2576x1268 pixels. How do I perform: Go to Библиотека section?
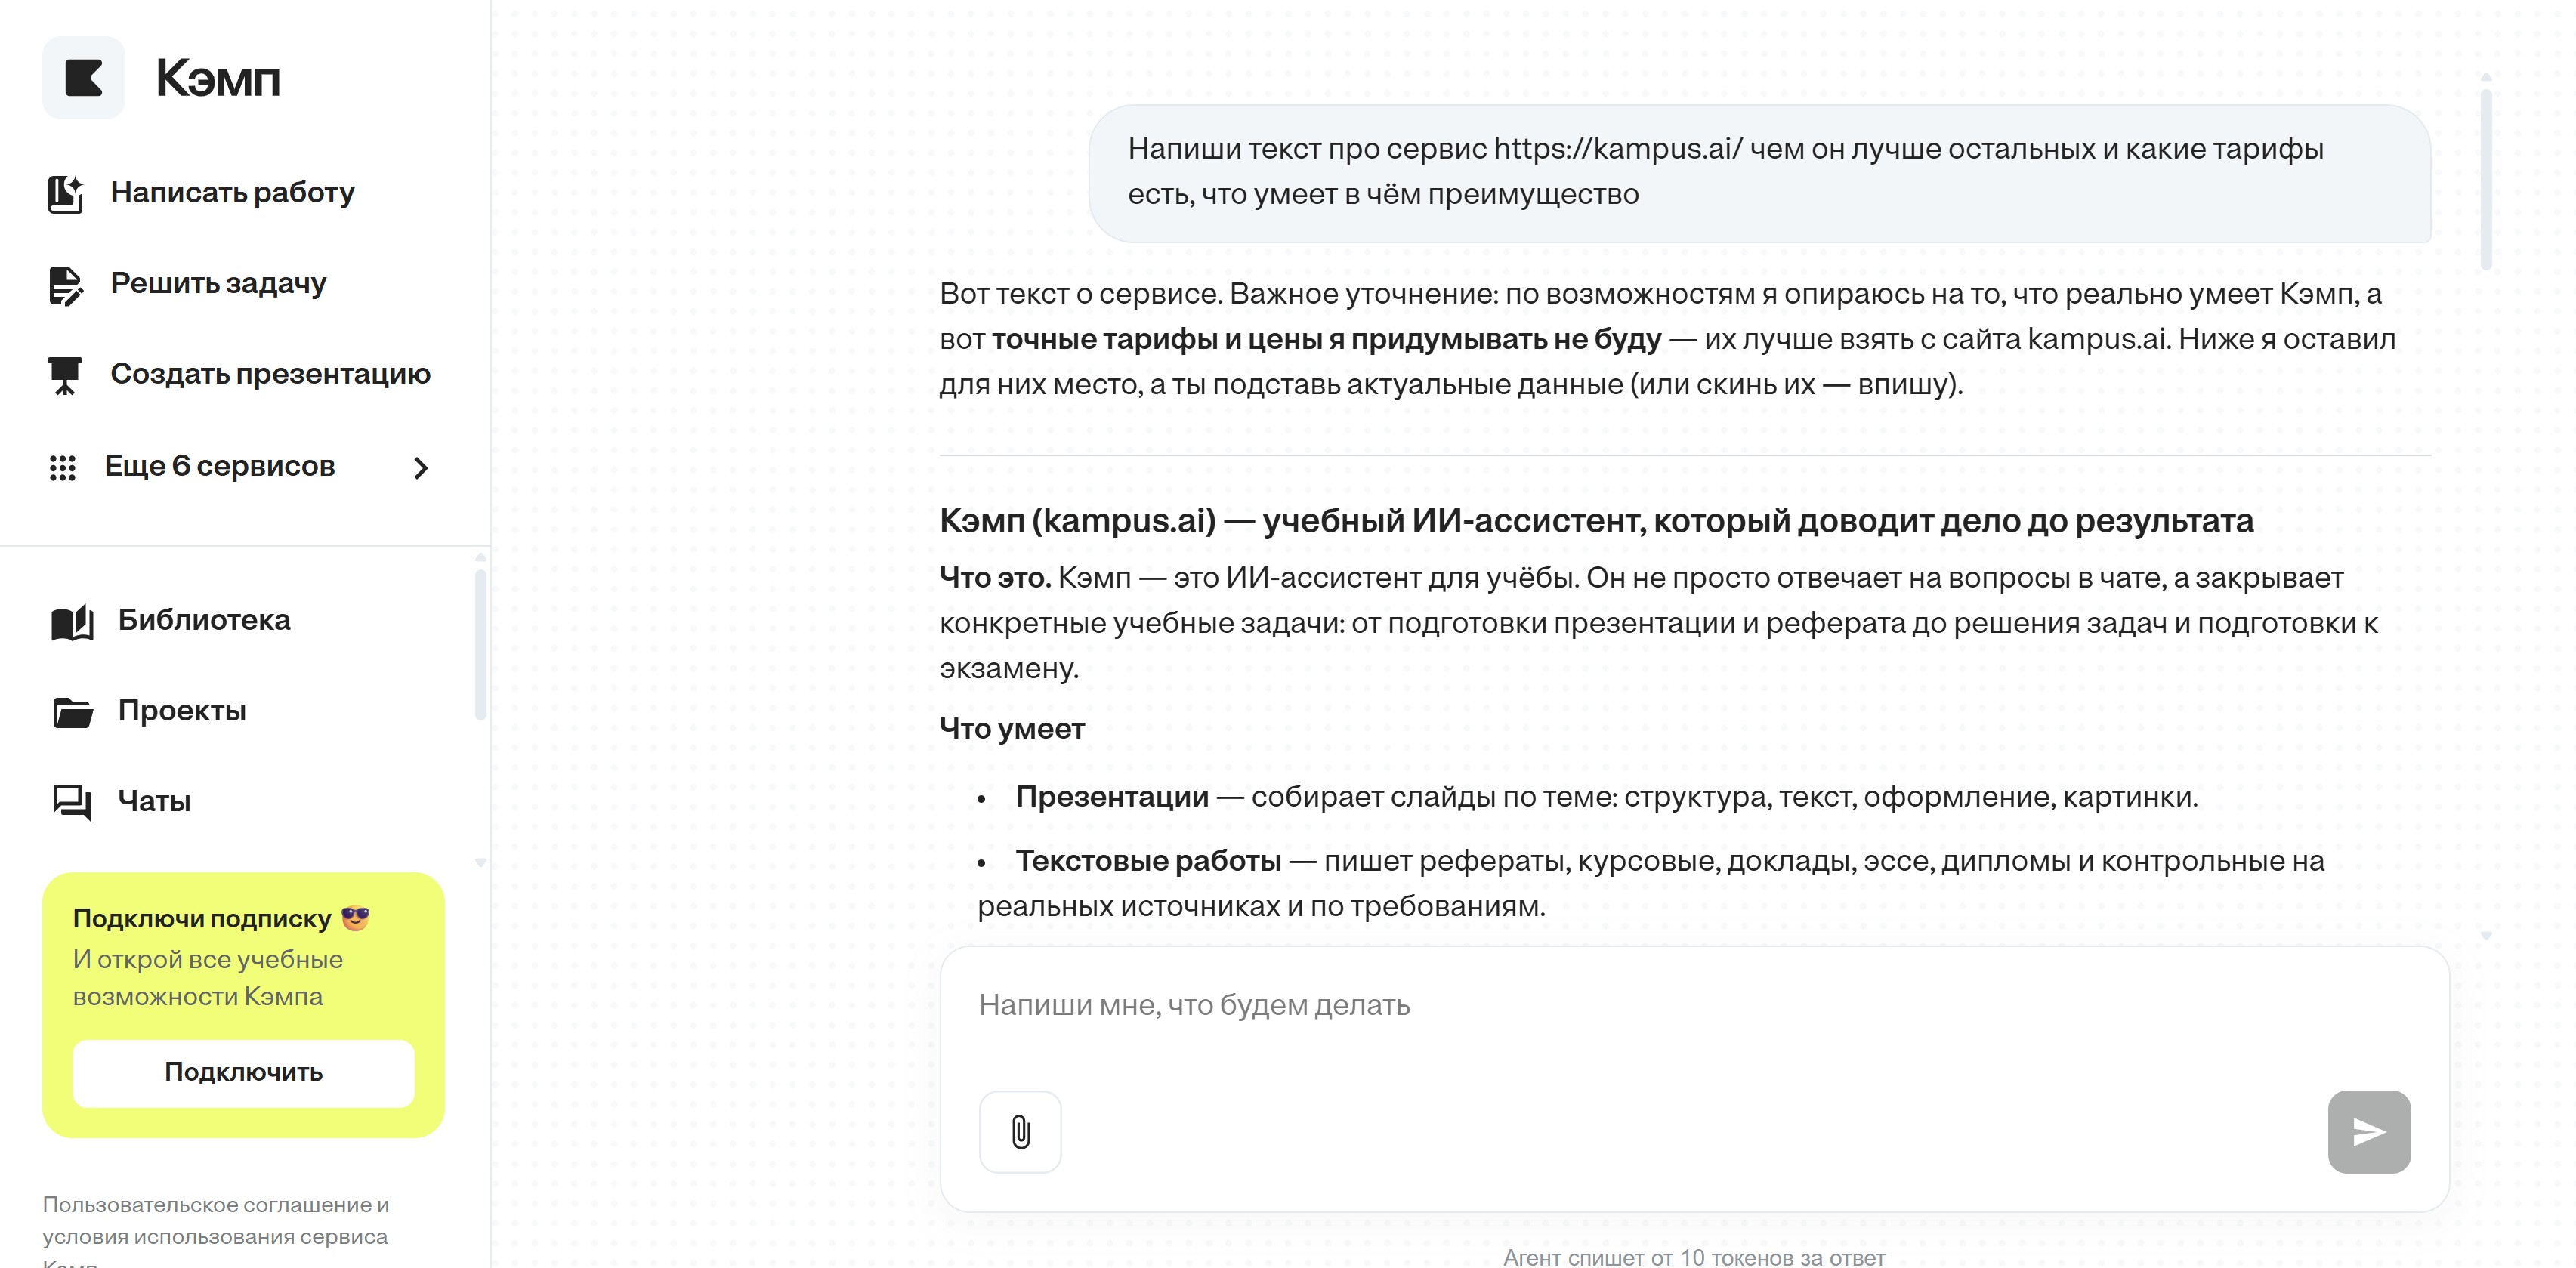click(x=204, y=620)
